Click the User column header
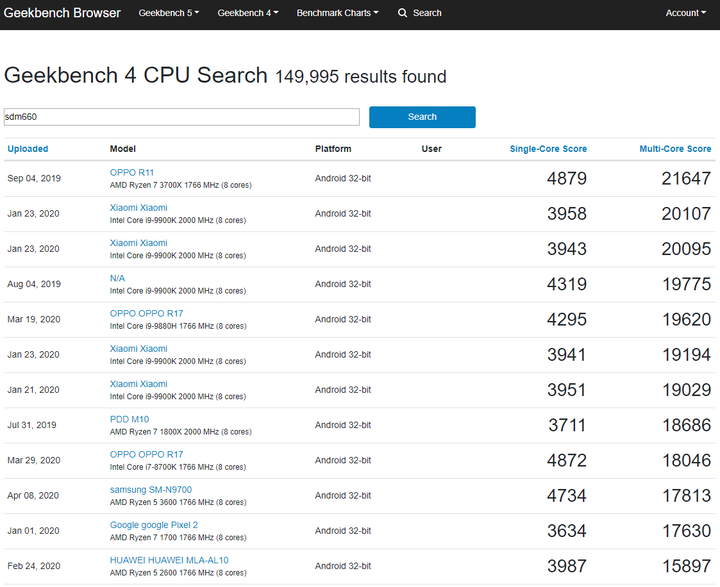 (x=432, y=149)
